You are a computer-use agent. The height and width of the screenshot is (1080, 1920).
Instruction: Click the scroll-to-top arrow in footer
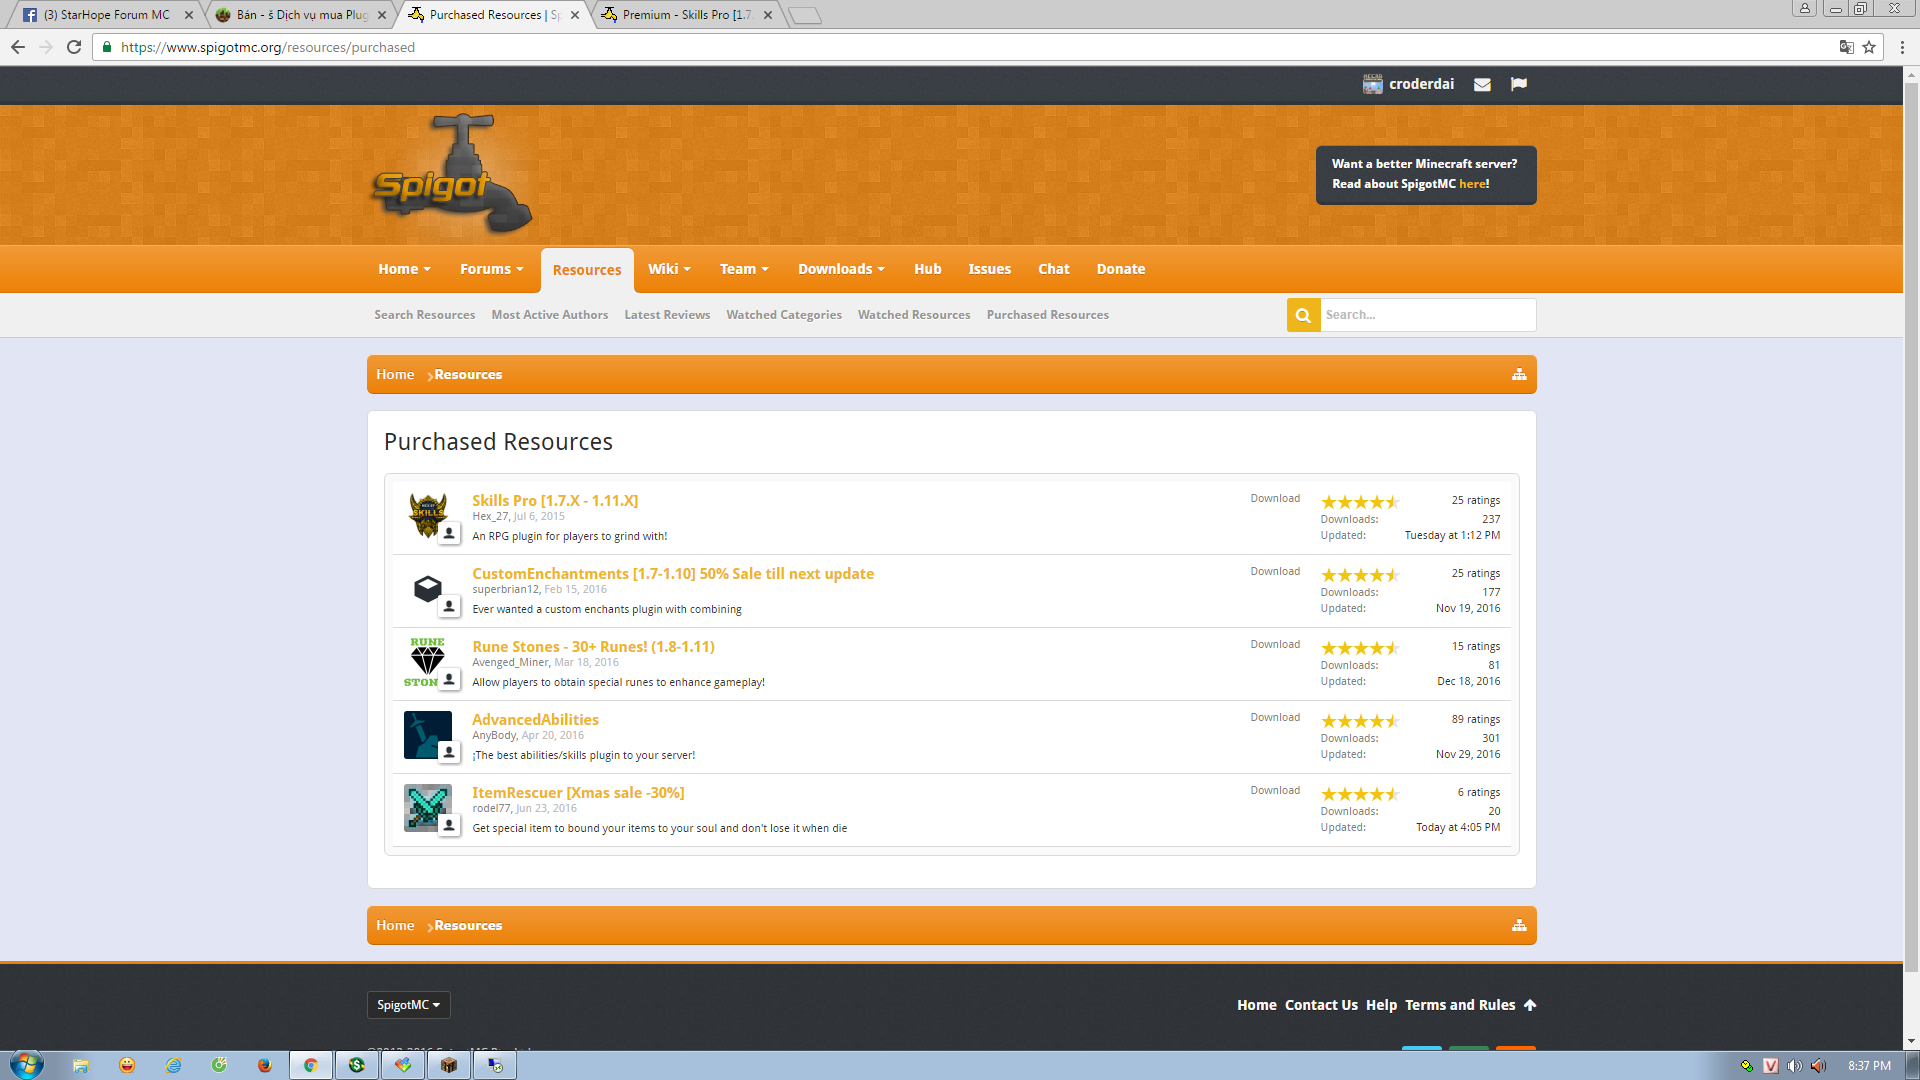pos(1530,1005)
